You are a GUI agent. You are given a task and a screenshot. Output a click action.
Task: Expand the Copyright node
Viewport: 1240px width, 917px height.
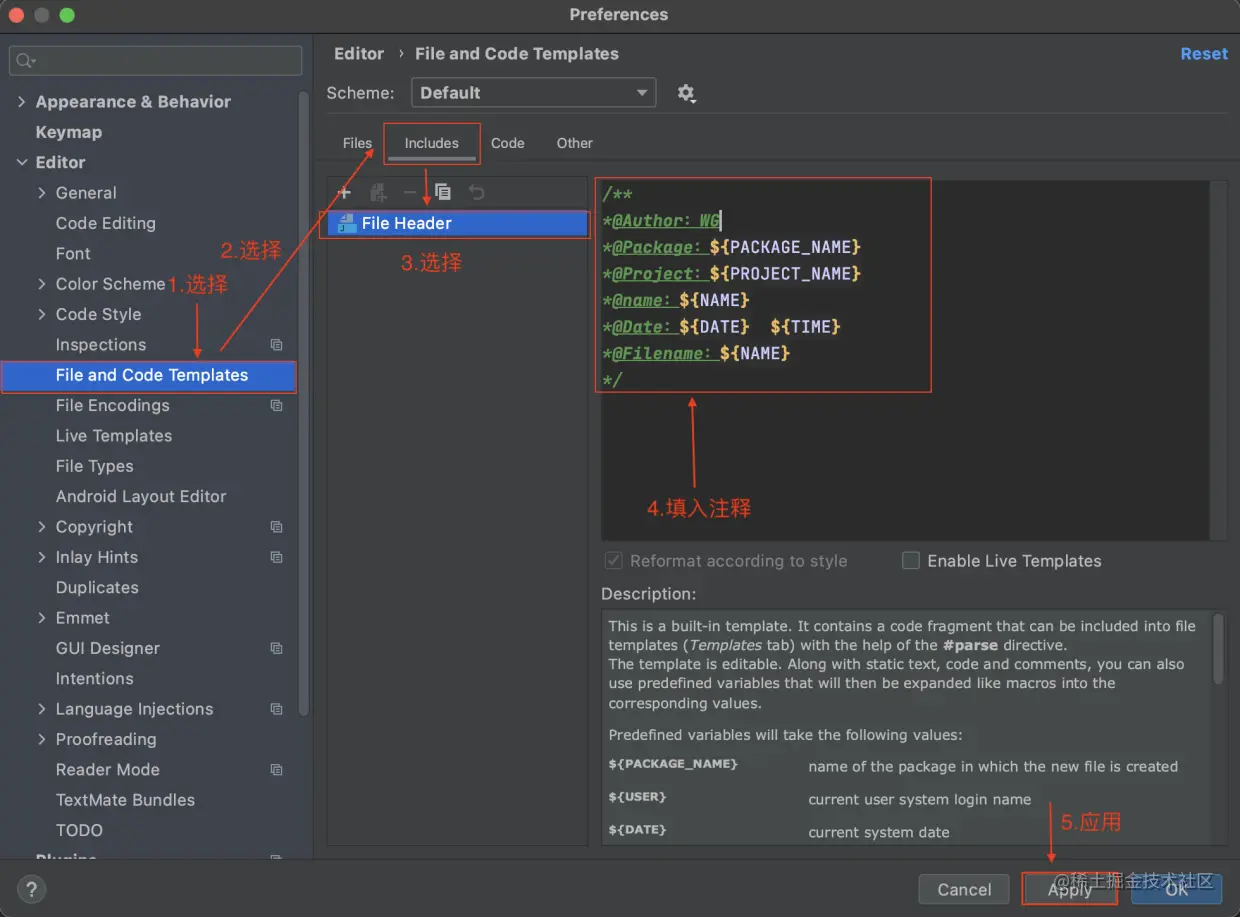point(42,527)
